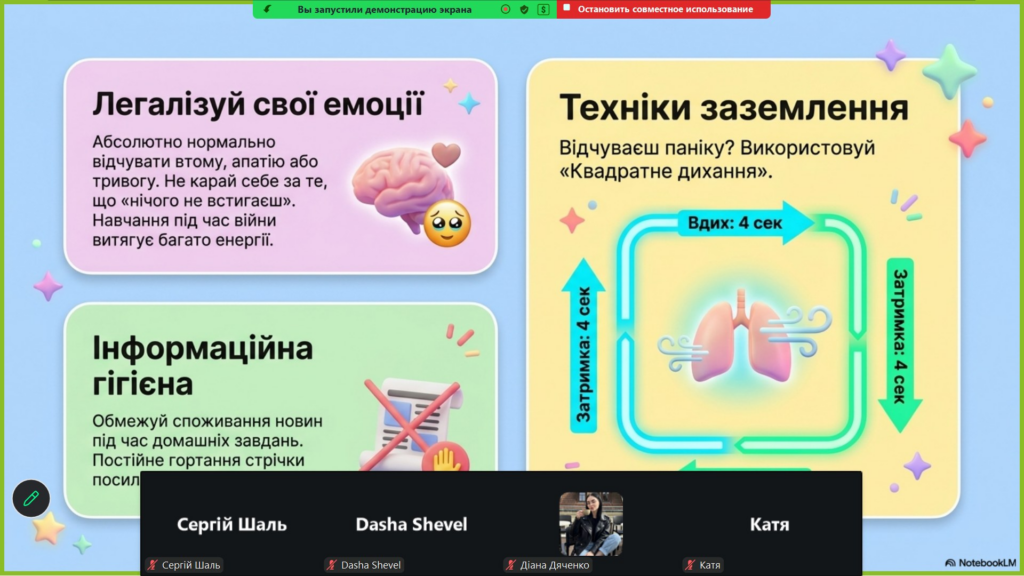This screenshot has height=576, width=1024.
Task: Open the security shield icon in share bar
Action: tap(524, 9)
